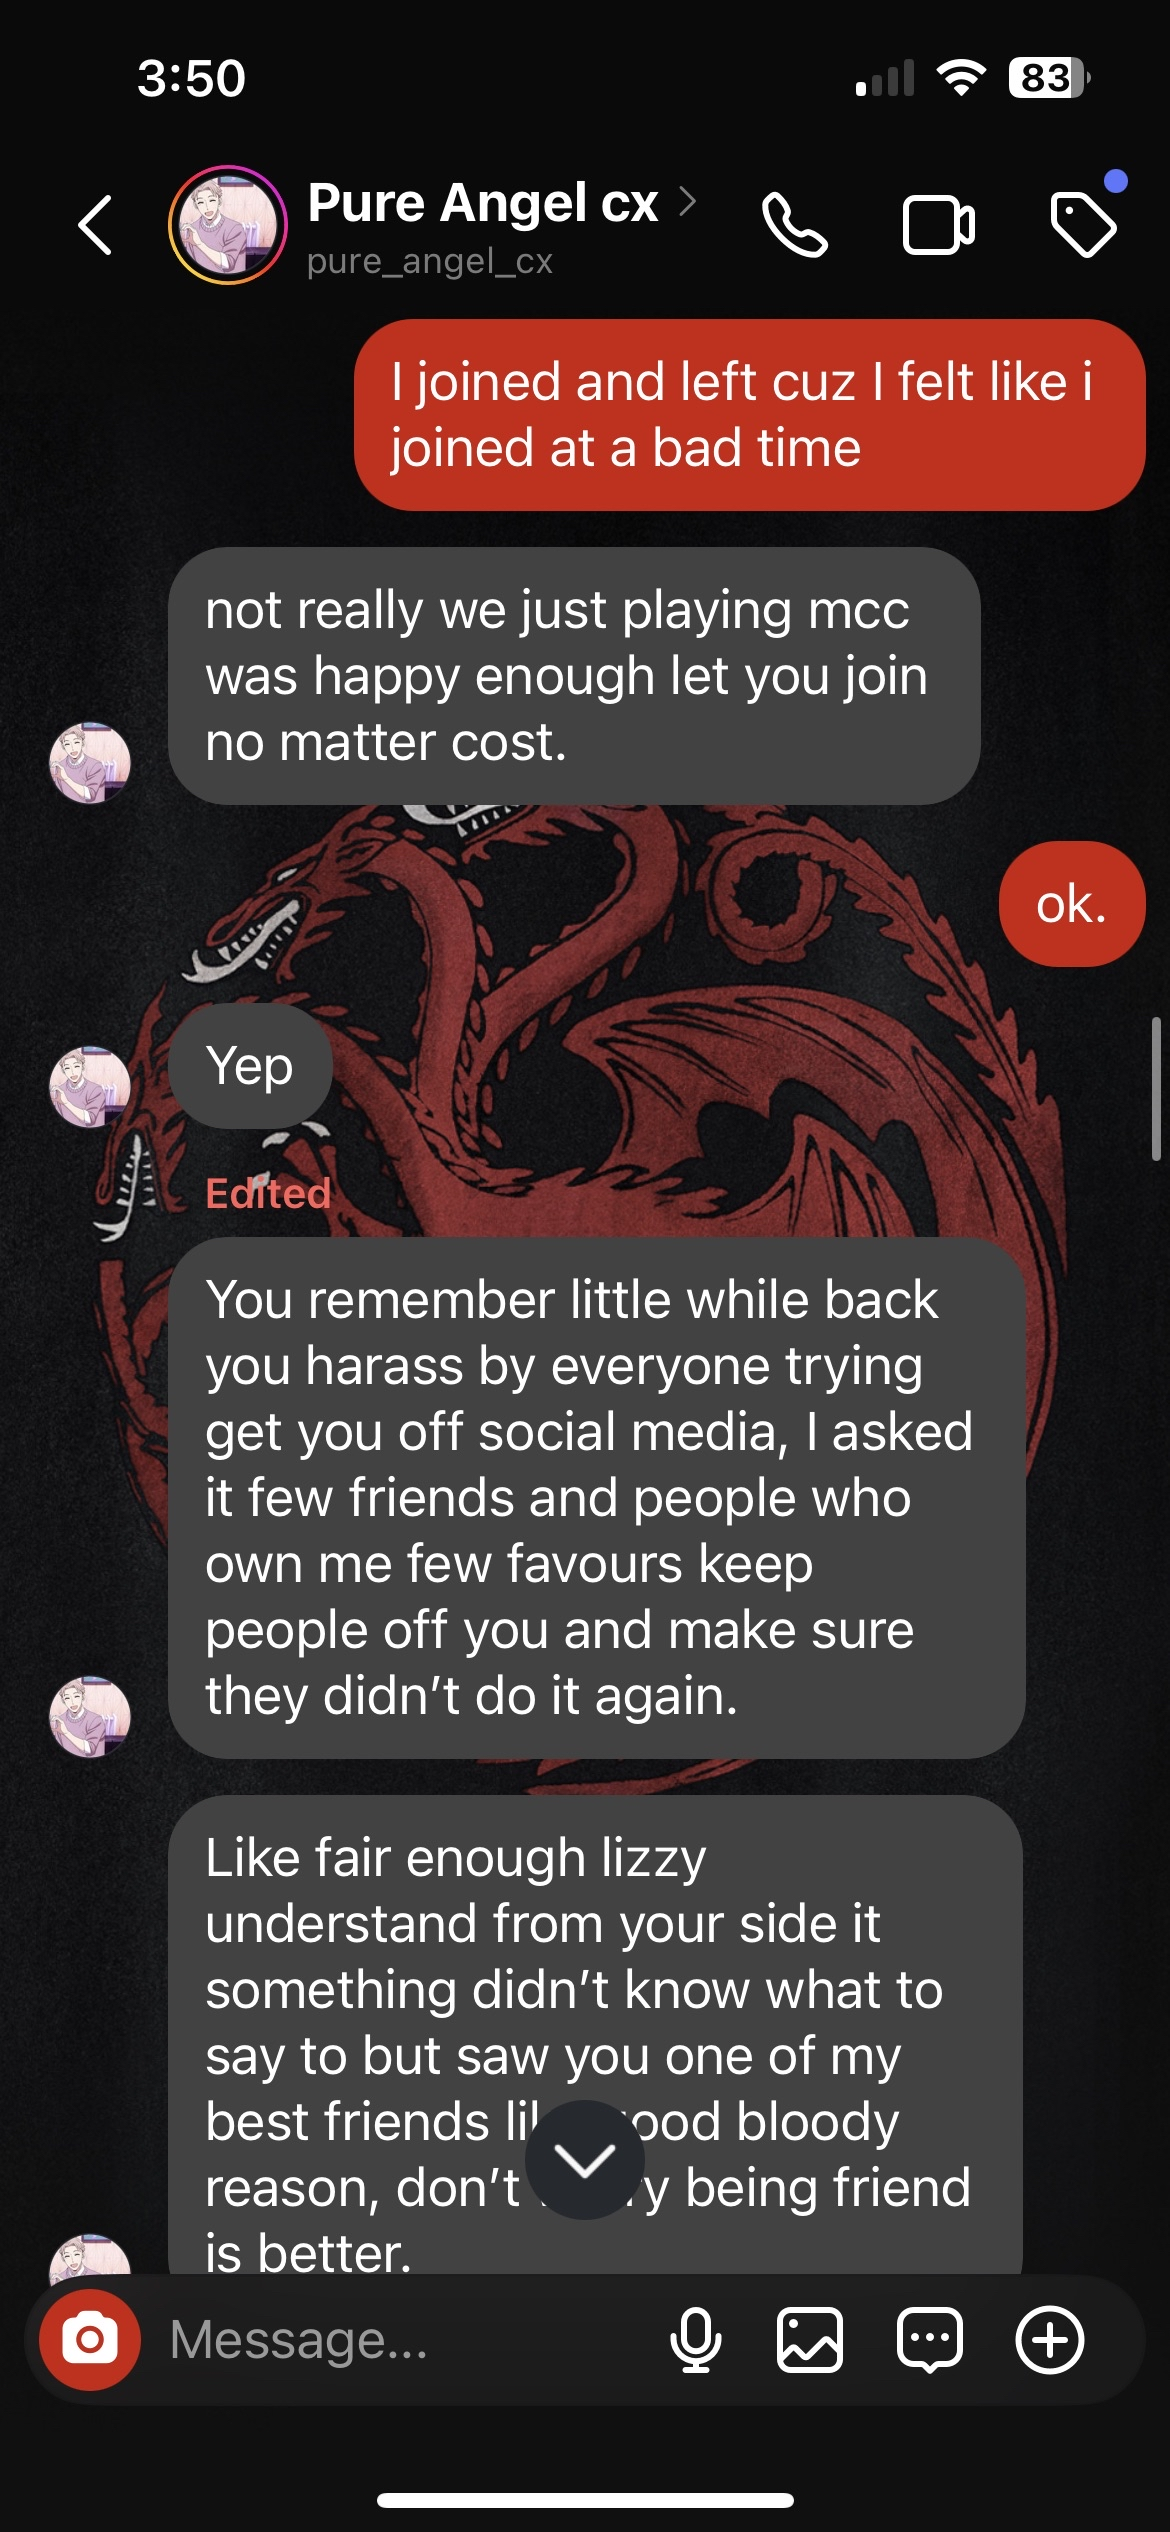Open the label tag icon in the header

tap(1084, 225)
